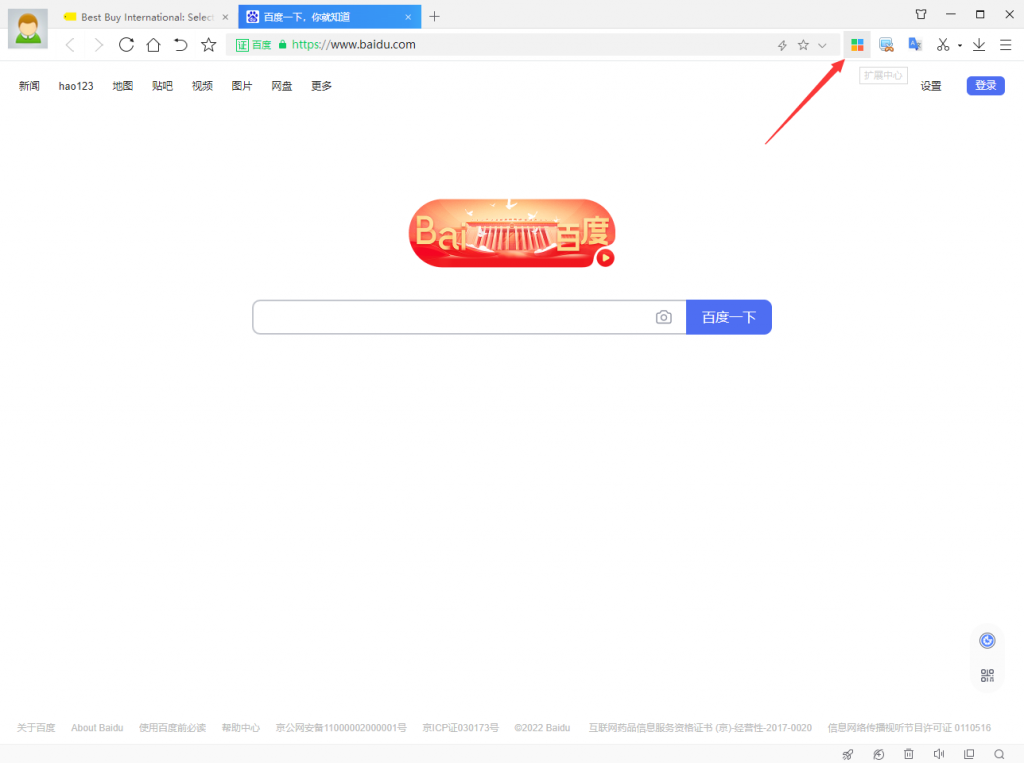
Task: Switch to the Best Buy International tab
Action: [147, 17]
